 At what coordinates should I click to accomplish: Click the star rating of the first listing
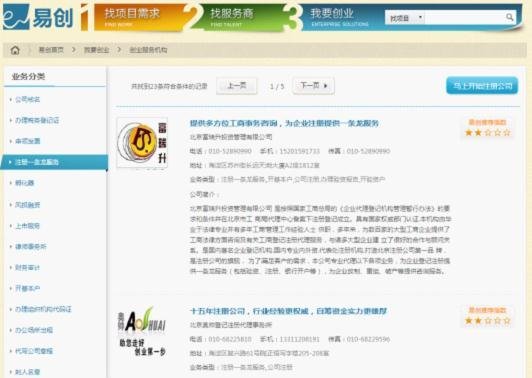coord(488,133)
